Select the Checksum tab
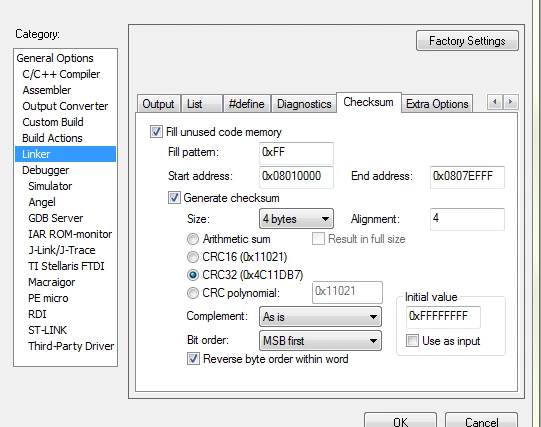Viewport: 541px width, 427px height. click(x=368, y=102)
